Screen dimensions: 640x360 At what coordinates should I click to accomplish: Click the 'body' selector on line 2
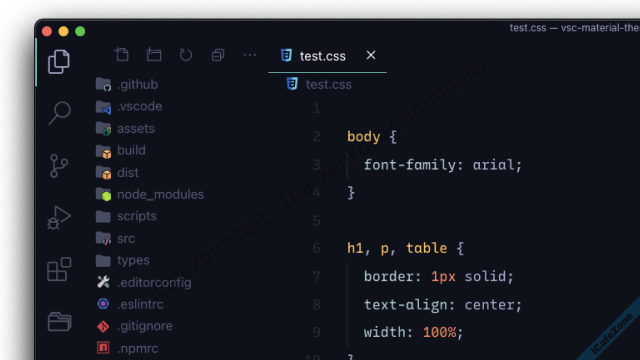click(x=364, y=137)
